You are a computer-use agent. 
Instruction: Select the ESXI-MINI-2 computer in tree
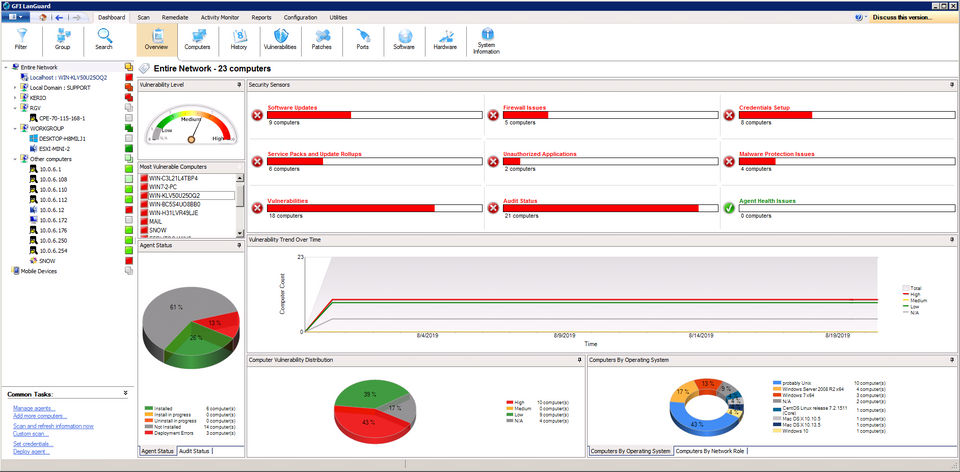click(x=54, y=149)
